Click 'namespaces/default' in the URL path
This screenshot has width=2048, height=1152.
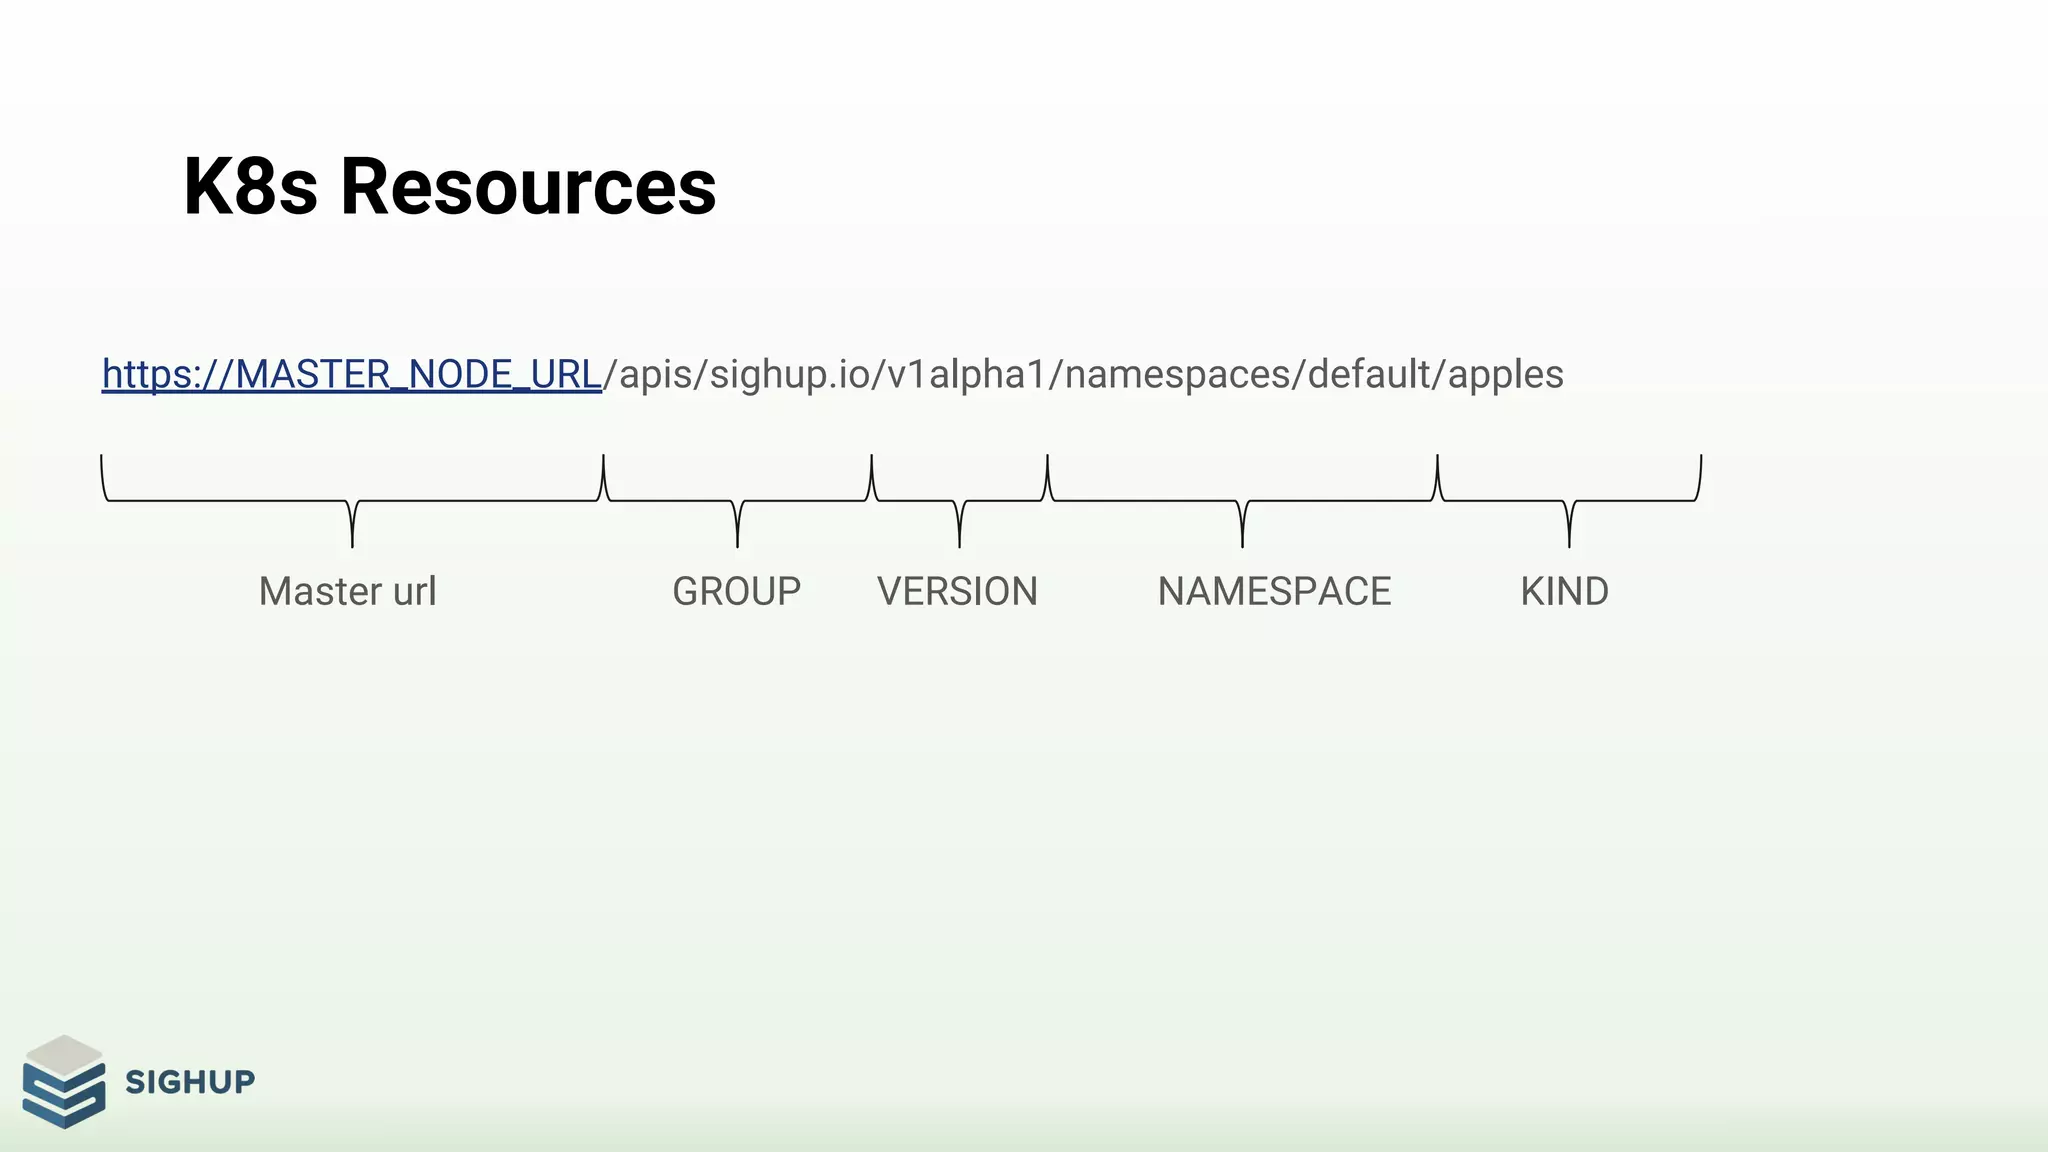click(1247, 375)
